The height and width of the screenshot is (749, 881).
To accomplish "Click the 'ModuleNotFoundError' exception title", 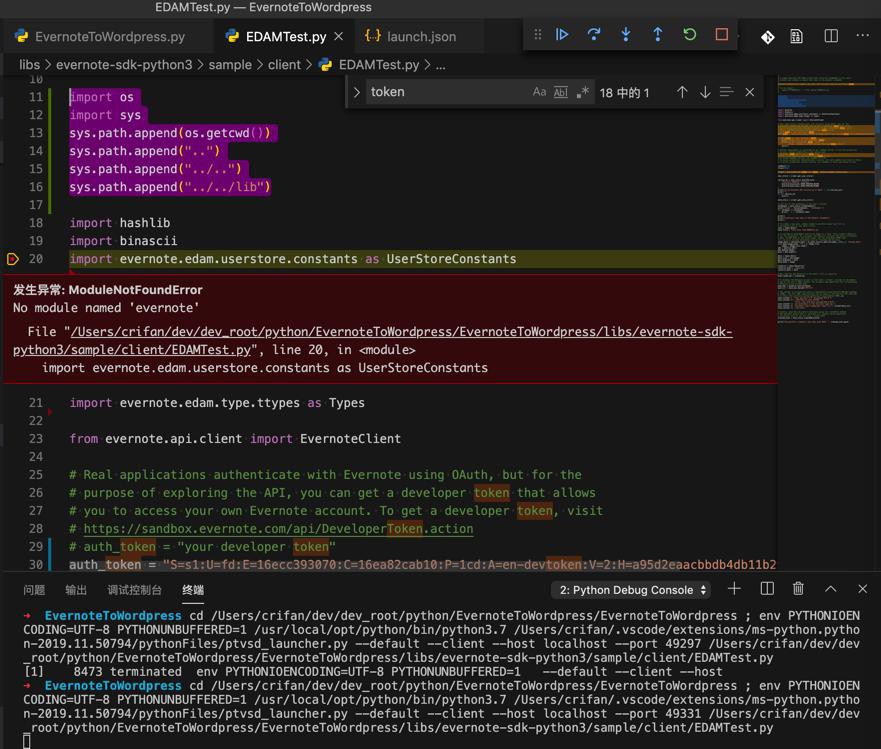I will point(135,290).
